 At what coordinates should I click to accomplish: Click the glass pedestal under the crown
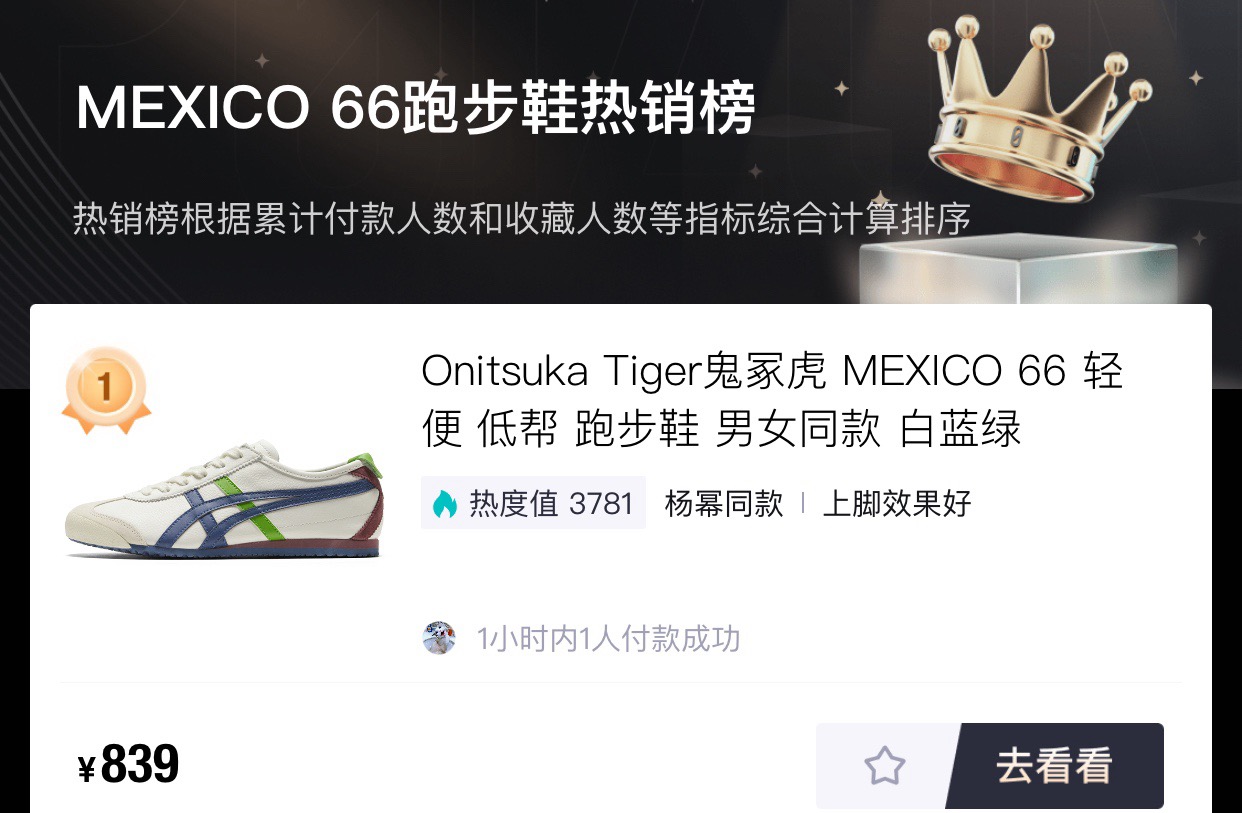coord(1018,268)
